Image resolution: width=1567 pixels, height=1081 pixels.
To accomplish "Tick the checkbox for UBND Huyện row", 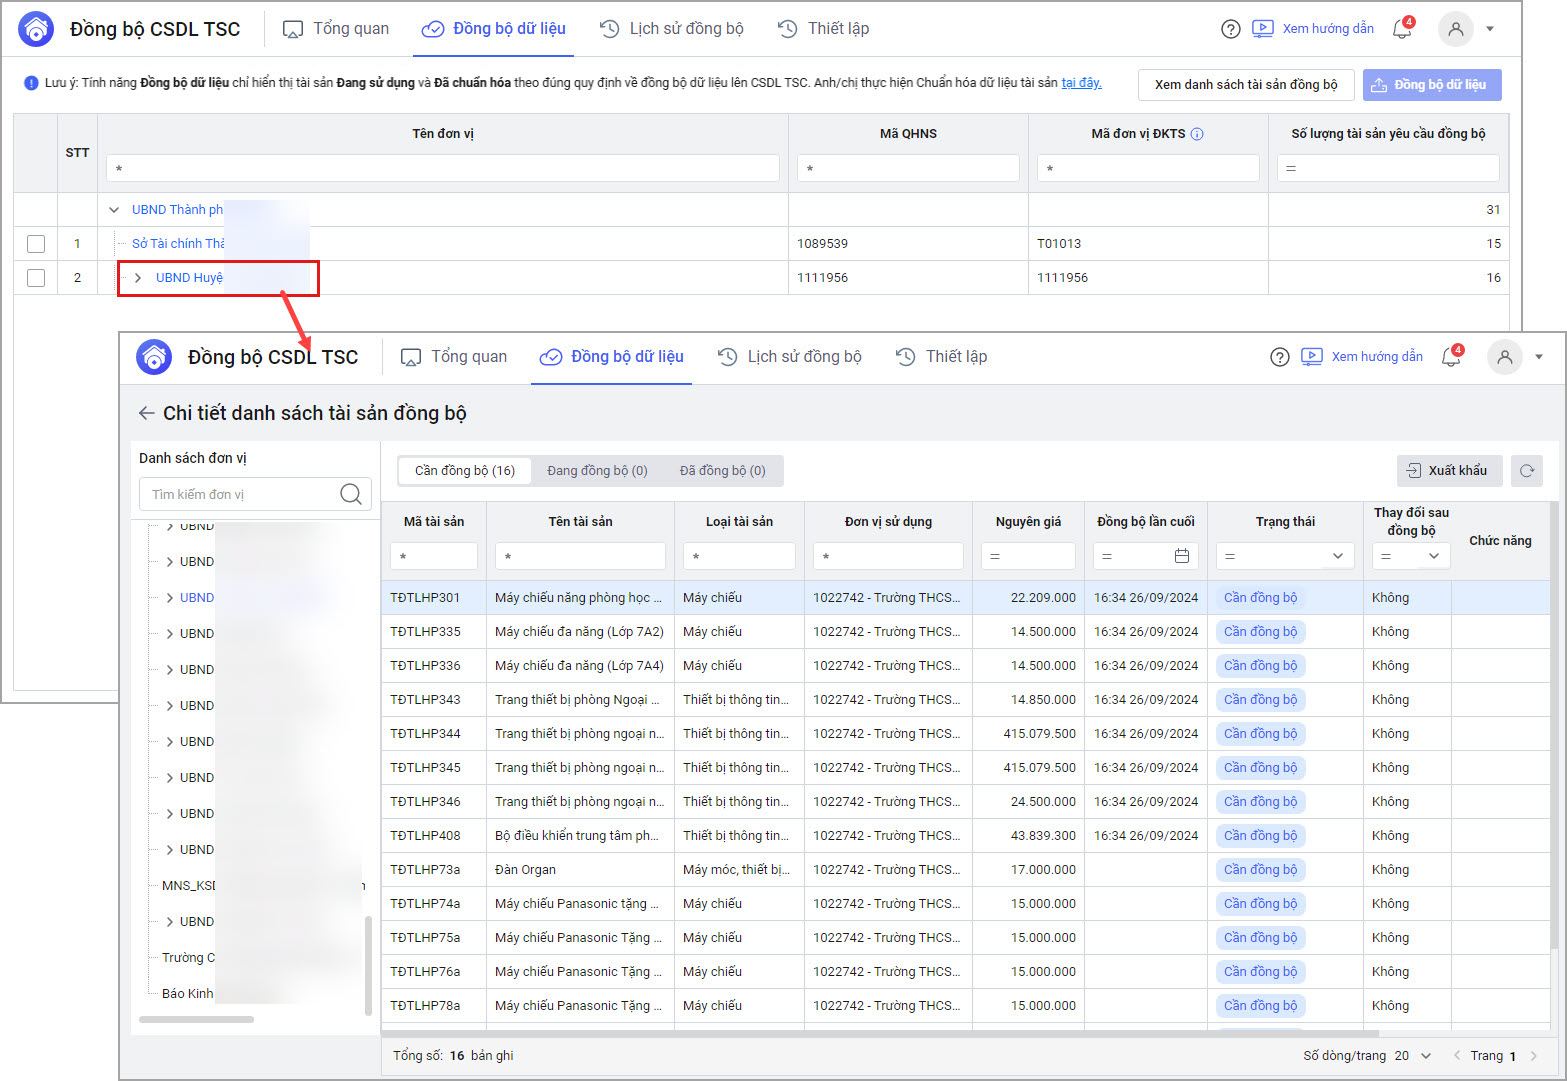I will tap(36, 278).
